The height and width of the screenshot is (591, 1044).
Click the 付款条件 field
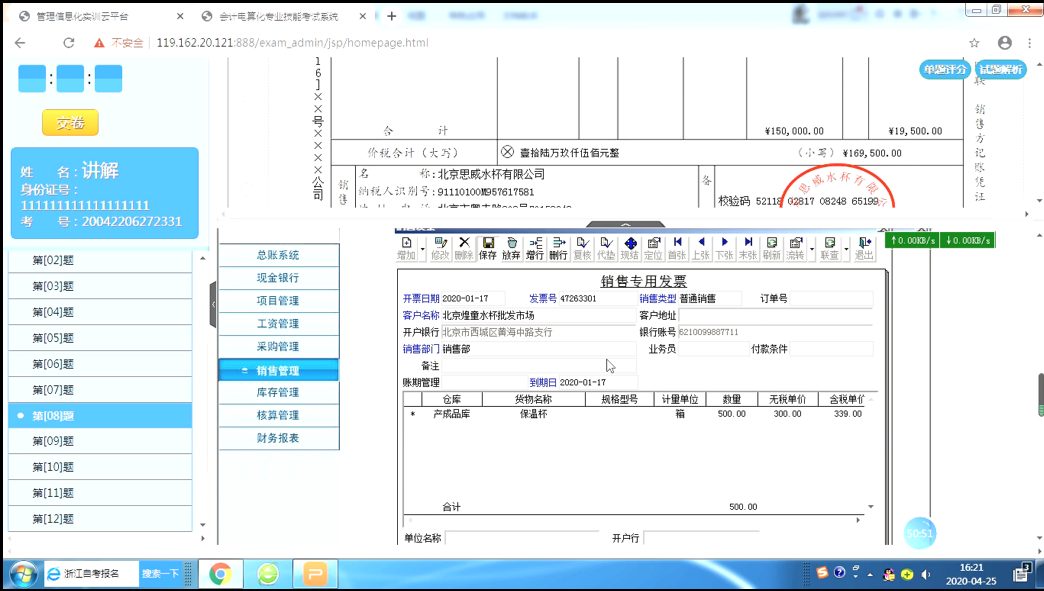point(831,349)
